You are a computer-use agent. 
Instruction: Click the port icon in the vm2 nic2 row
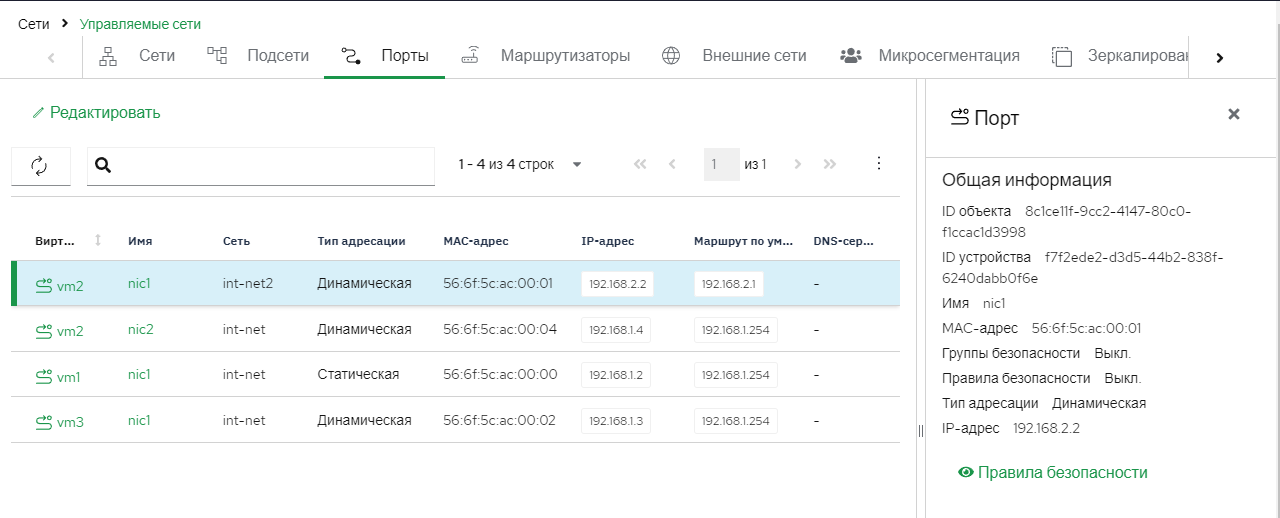click(43, 330)
